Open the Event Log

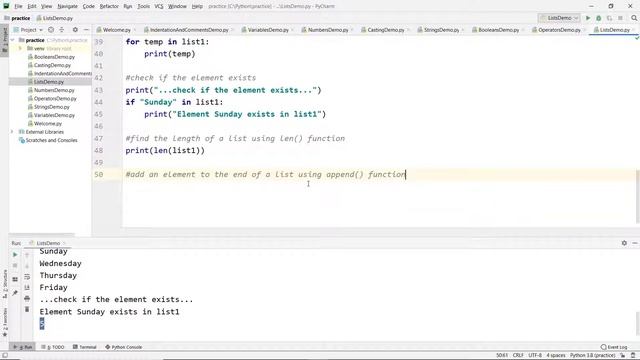click(614, 347)
